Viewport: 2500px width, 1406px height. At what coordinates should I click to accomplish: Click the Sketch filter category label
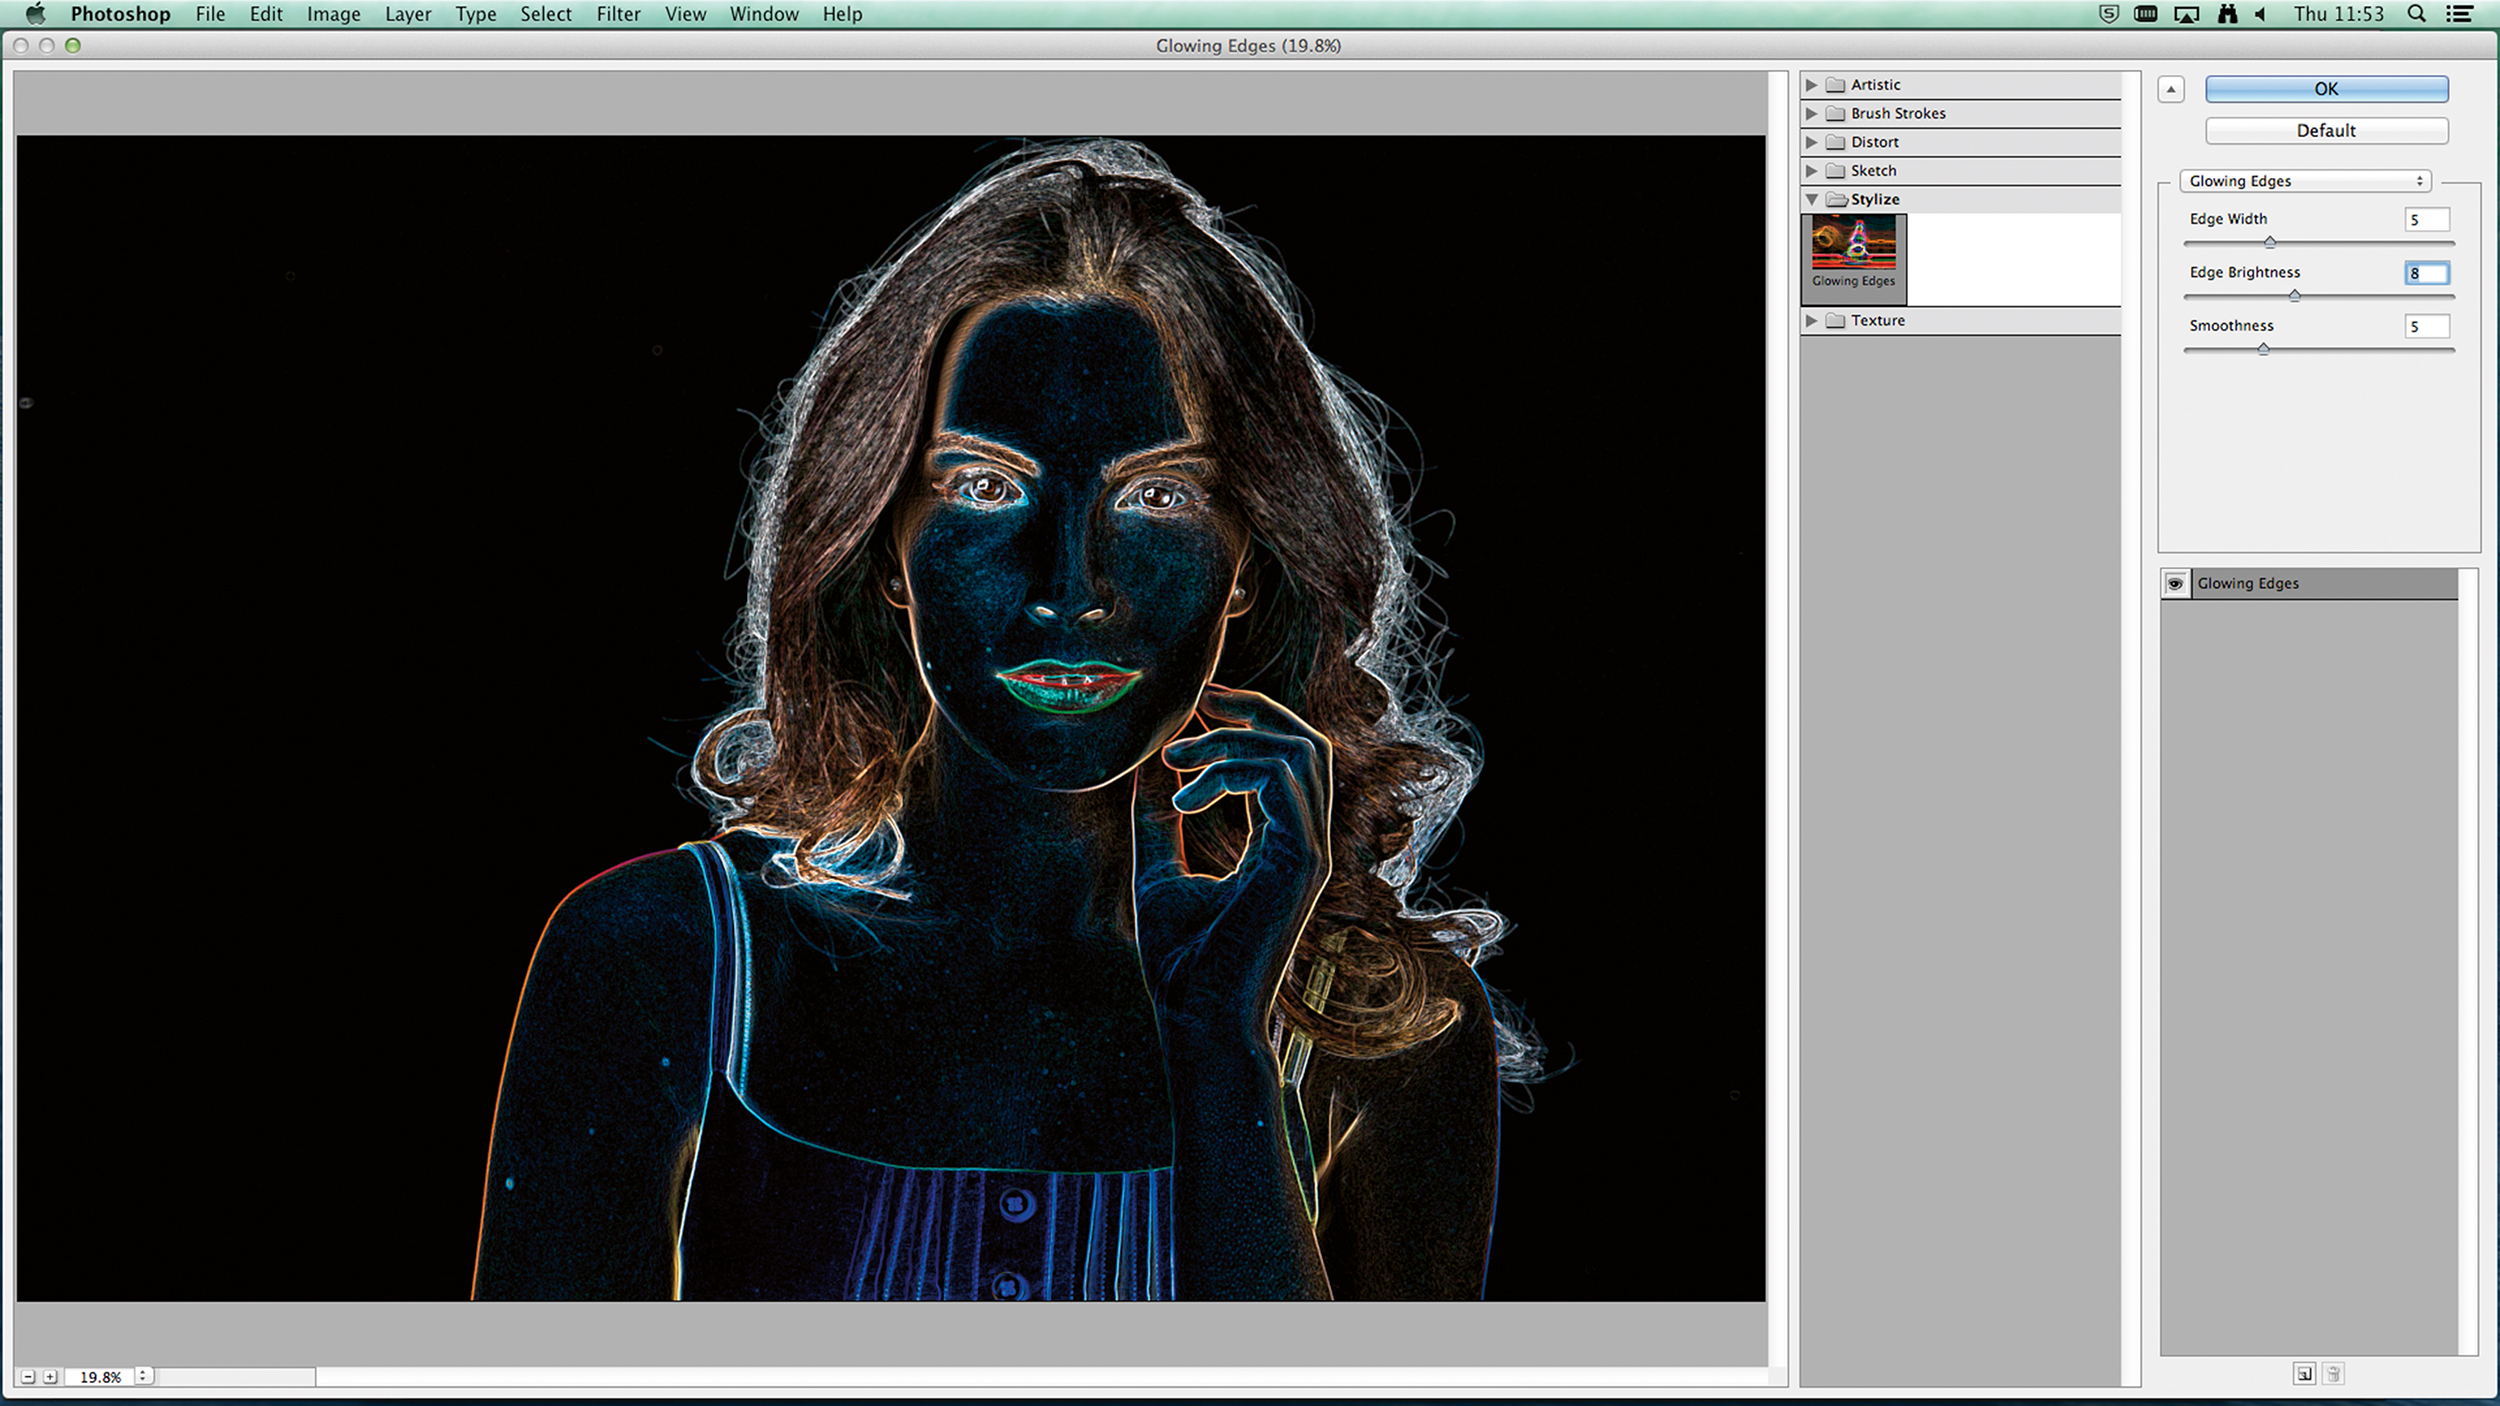pos(1872,170)
